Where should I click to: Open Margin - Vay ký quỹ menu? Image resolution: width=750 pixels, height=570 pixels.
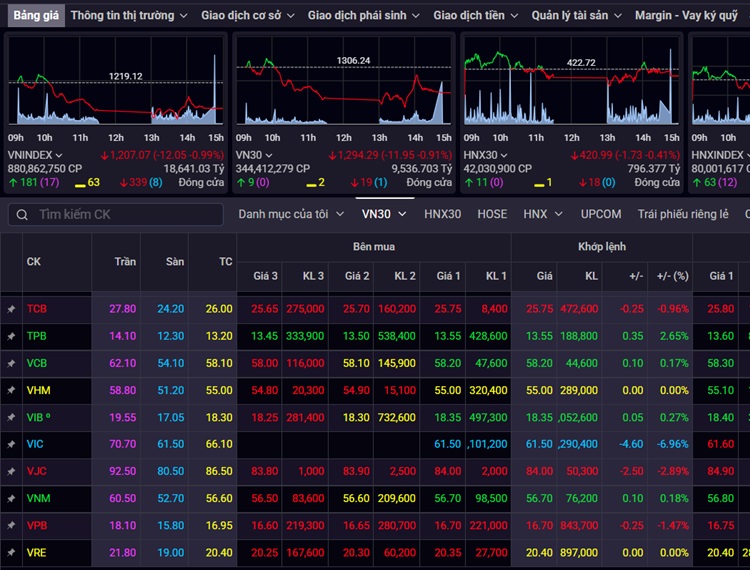click(x=686, y=16)
